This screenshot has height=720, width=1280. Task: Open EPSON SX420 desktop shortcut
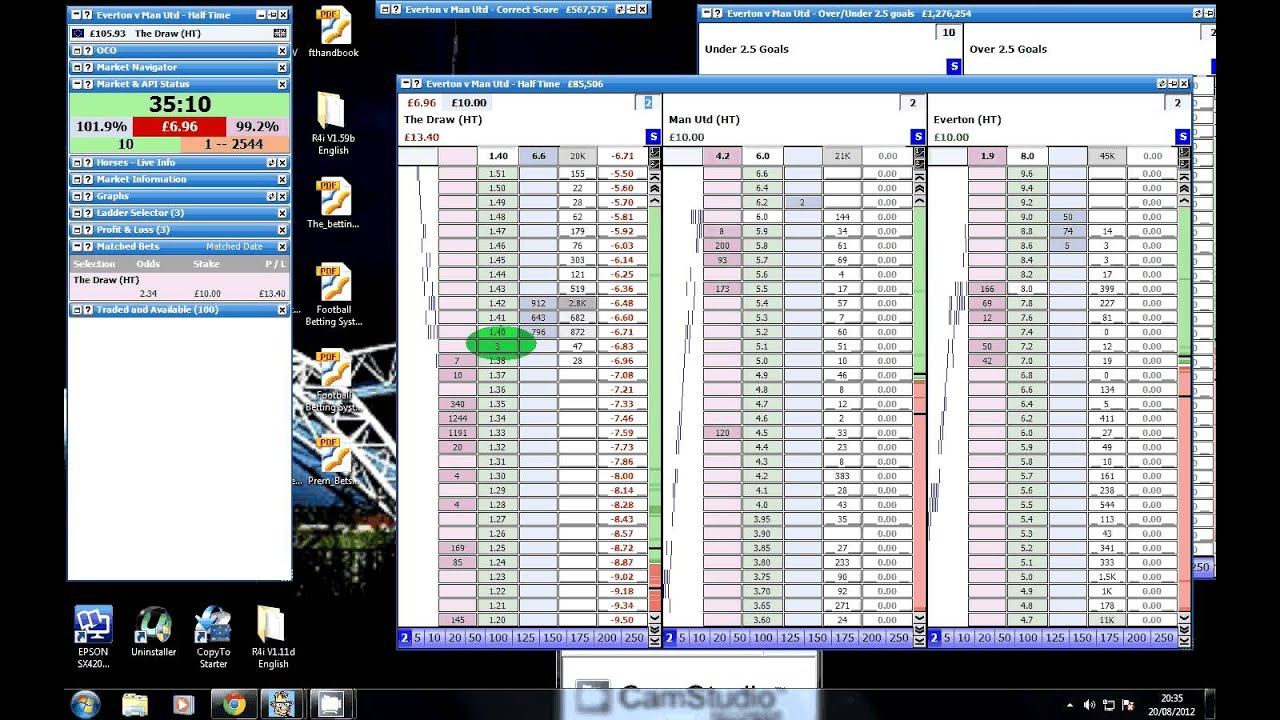pyautogui.click(x=93, y=637)
